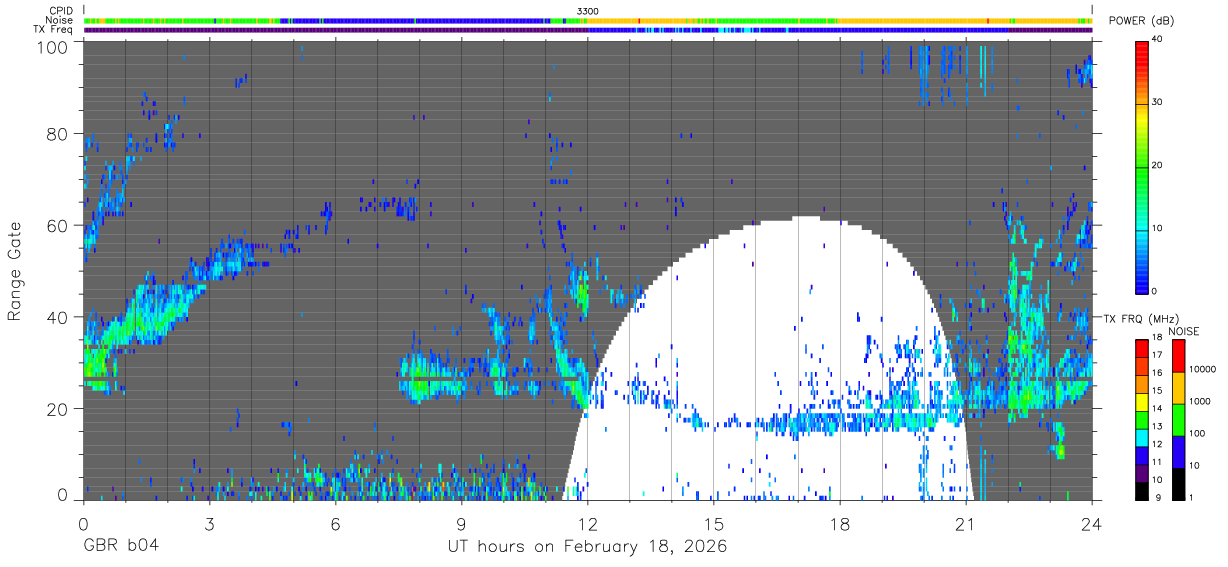The width and height of the screenshot is (1228, 567).
Task: Select the Noise row label at top left
Action: (x=57, y=20)
